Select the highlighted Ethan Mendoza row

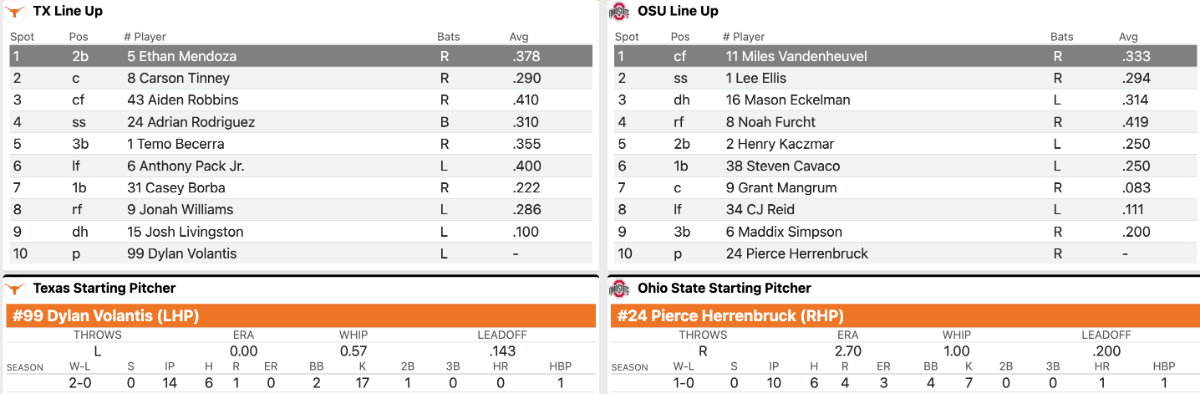pos(300,56)
